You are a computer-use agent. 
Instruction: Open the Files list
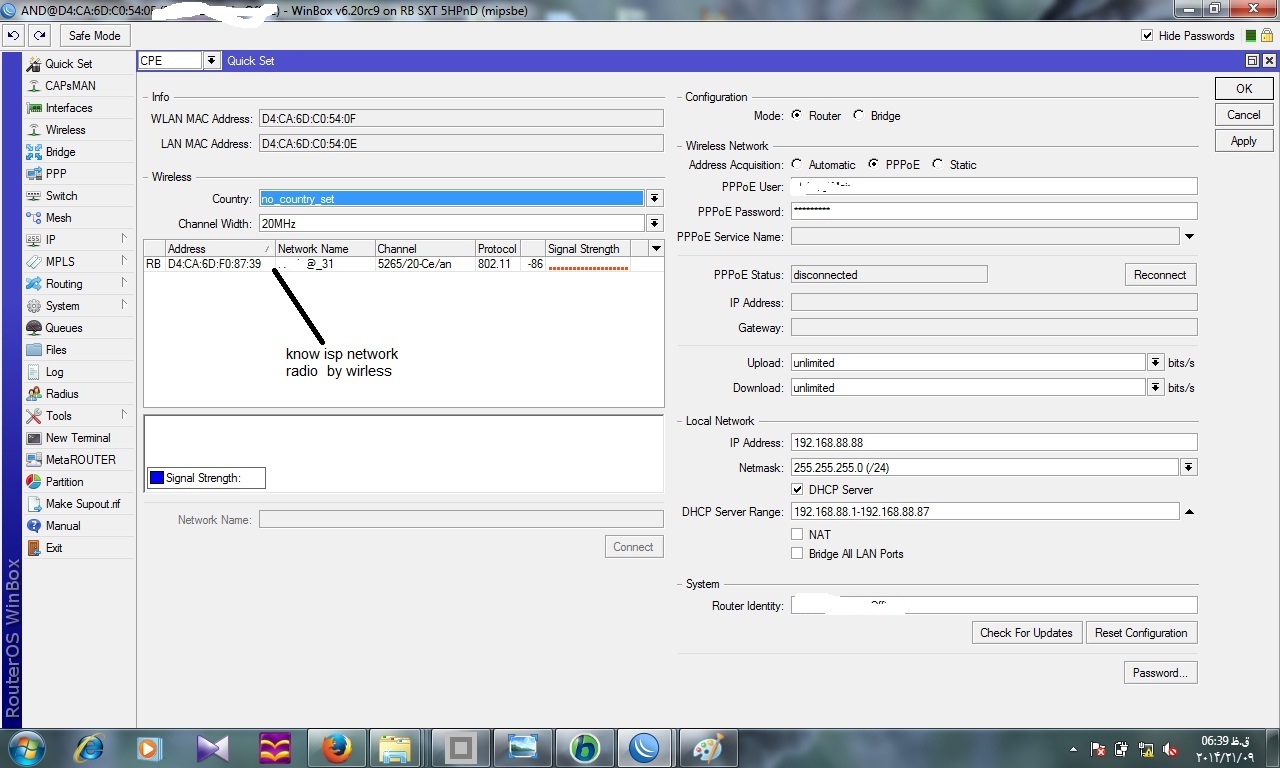56,350
